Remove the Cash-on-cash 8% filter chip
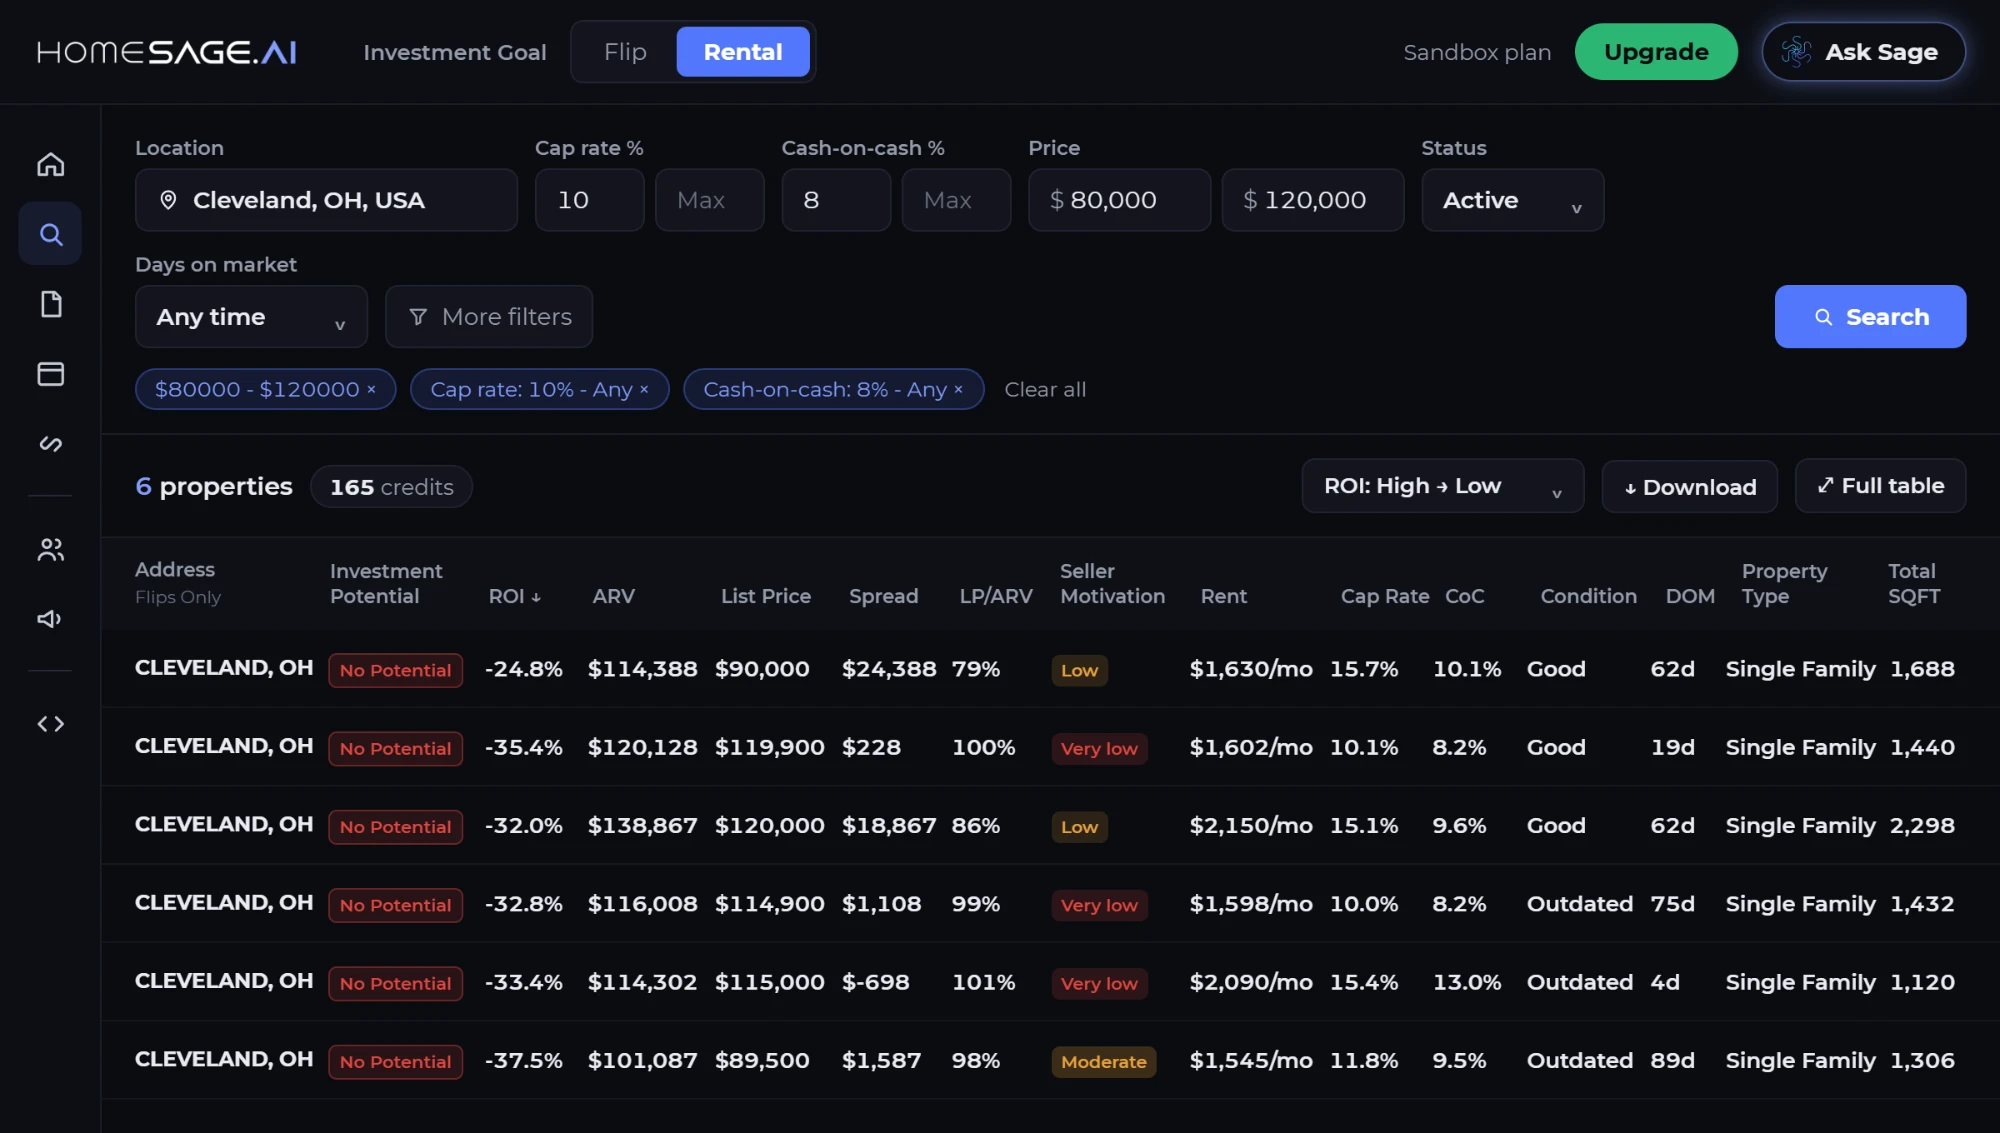Viewport: 2000px width, 1133px height. (x=958, y=390)
